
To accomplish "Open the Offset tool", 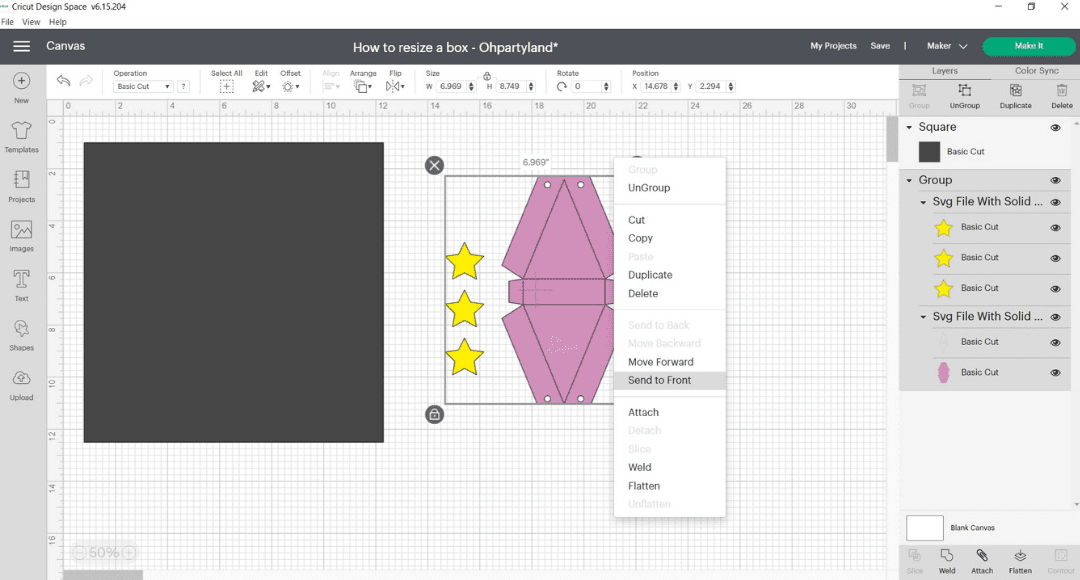I will pos(290,86).
